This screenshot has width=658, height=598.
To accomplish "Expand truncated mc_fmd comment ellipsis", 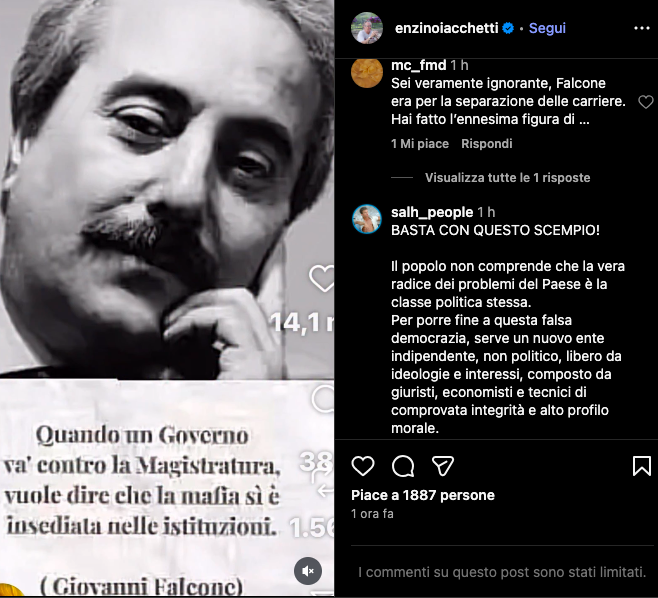I will click(x=584, y=120).
